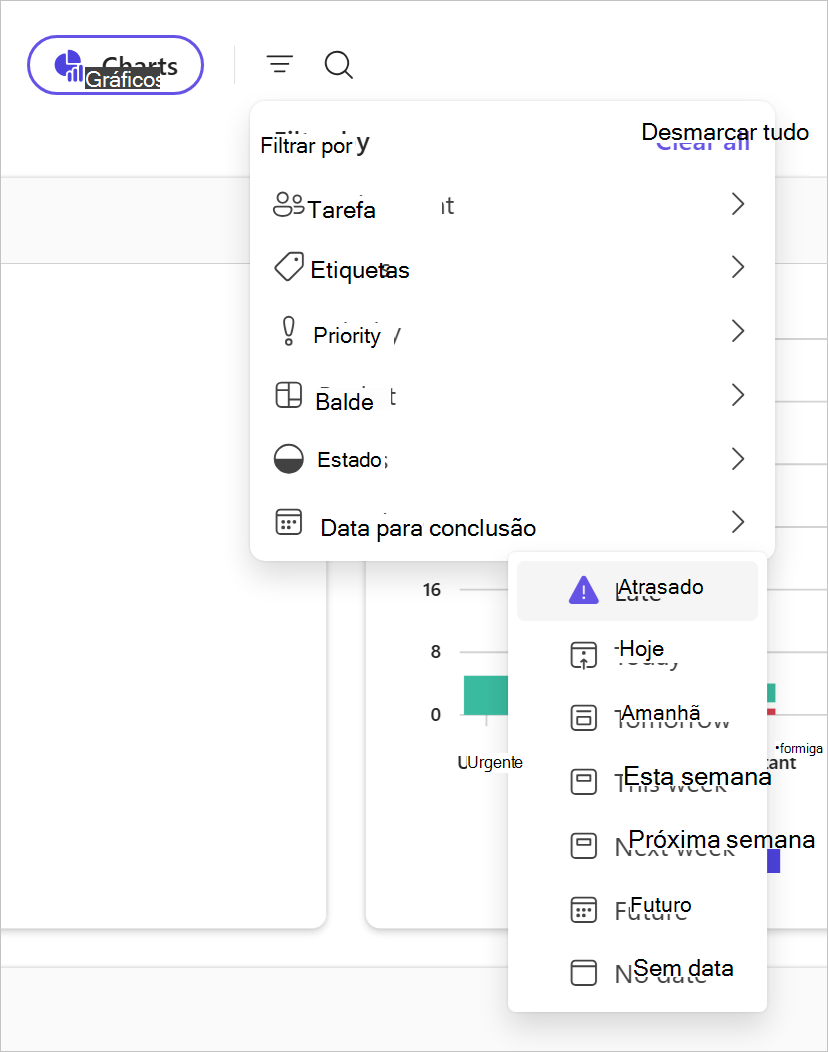Open the Data para conclusão filter row
Viewport: 828px width, 1052px height.
[x=511, y=523]
